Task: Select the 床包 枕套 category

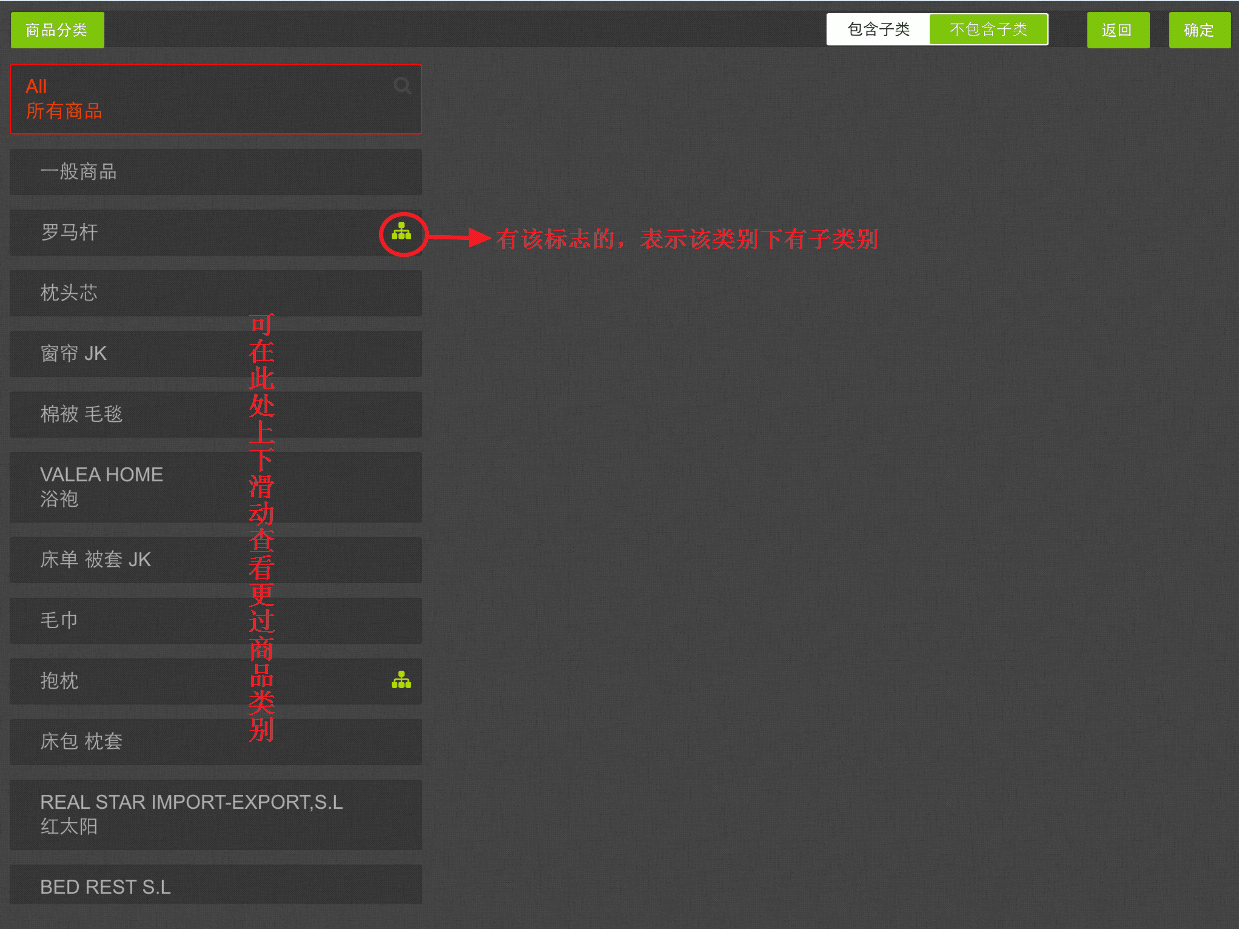Action: pyautogui.click(x=216, y=742)
